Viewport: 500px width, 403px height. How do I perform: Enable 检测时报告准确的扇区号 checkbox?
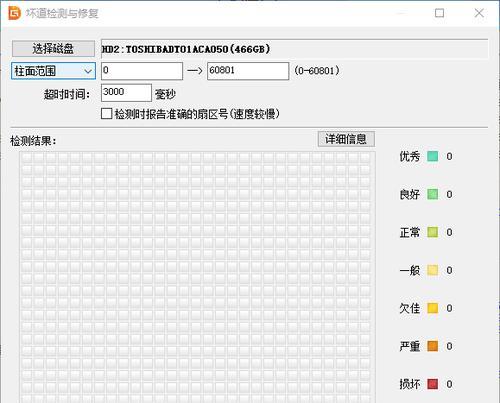106,114
